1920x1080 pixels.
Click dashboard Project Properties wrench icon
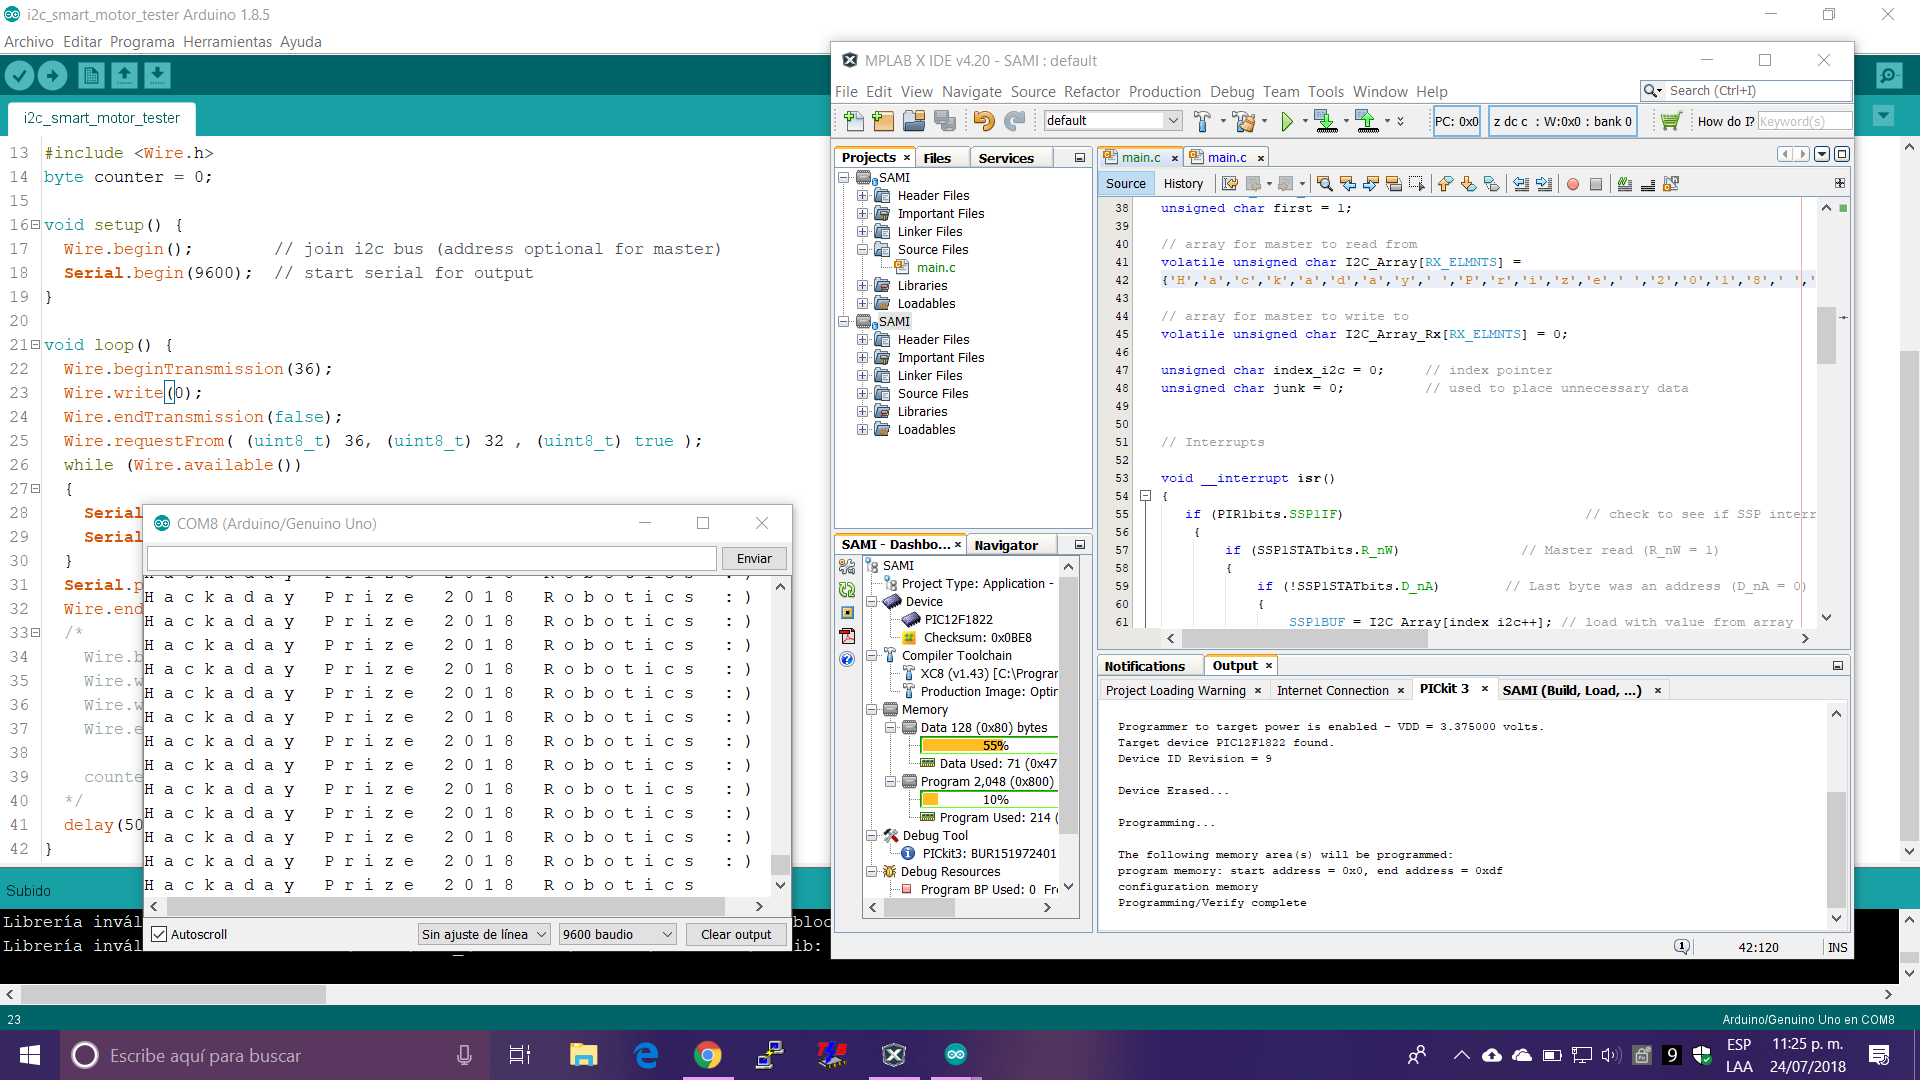point(846,567)
